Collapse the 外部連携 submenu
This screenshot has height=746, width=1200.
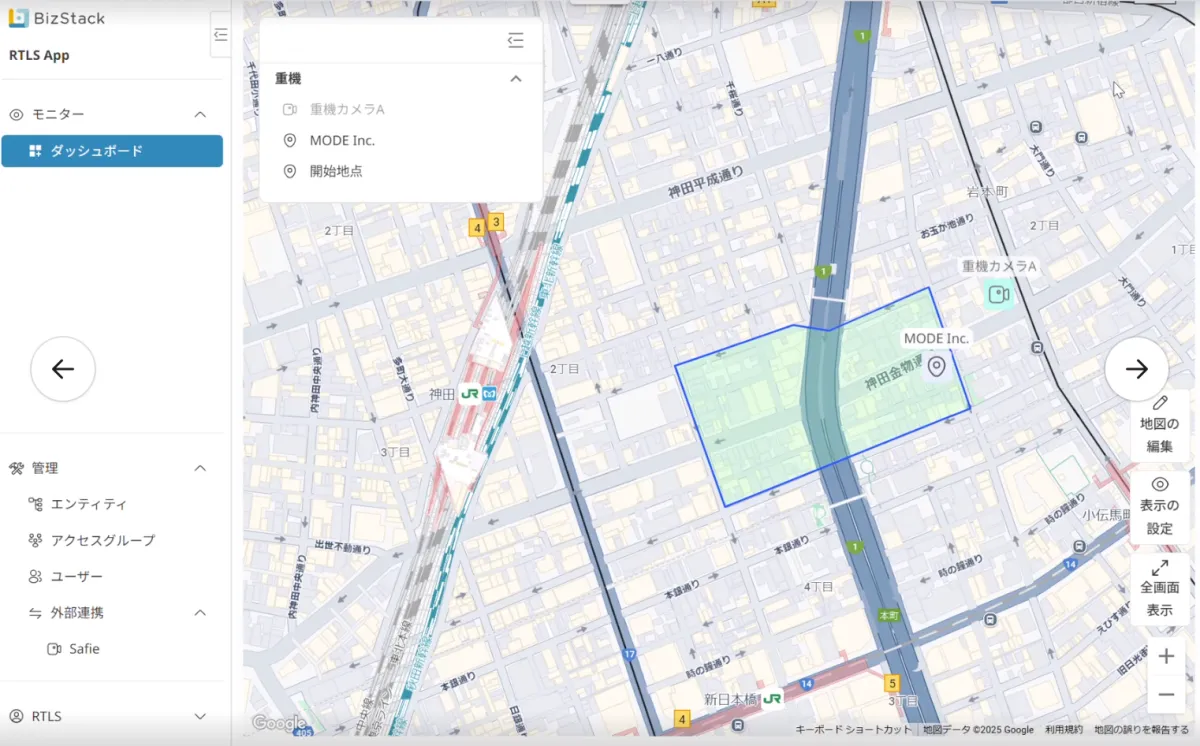tap(200, 612)
